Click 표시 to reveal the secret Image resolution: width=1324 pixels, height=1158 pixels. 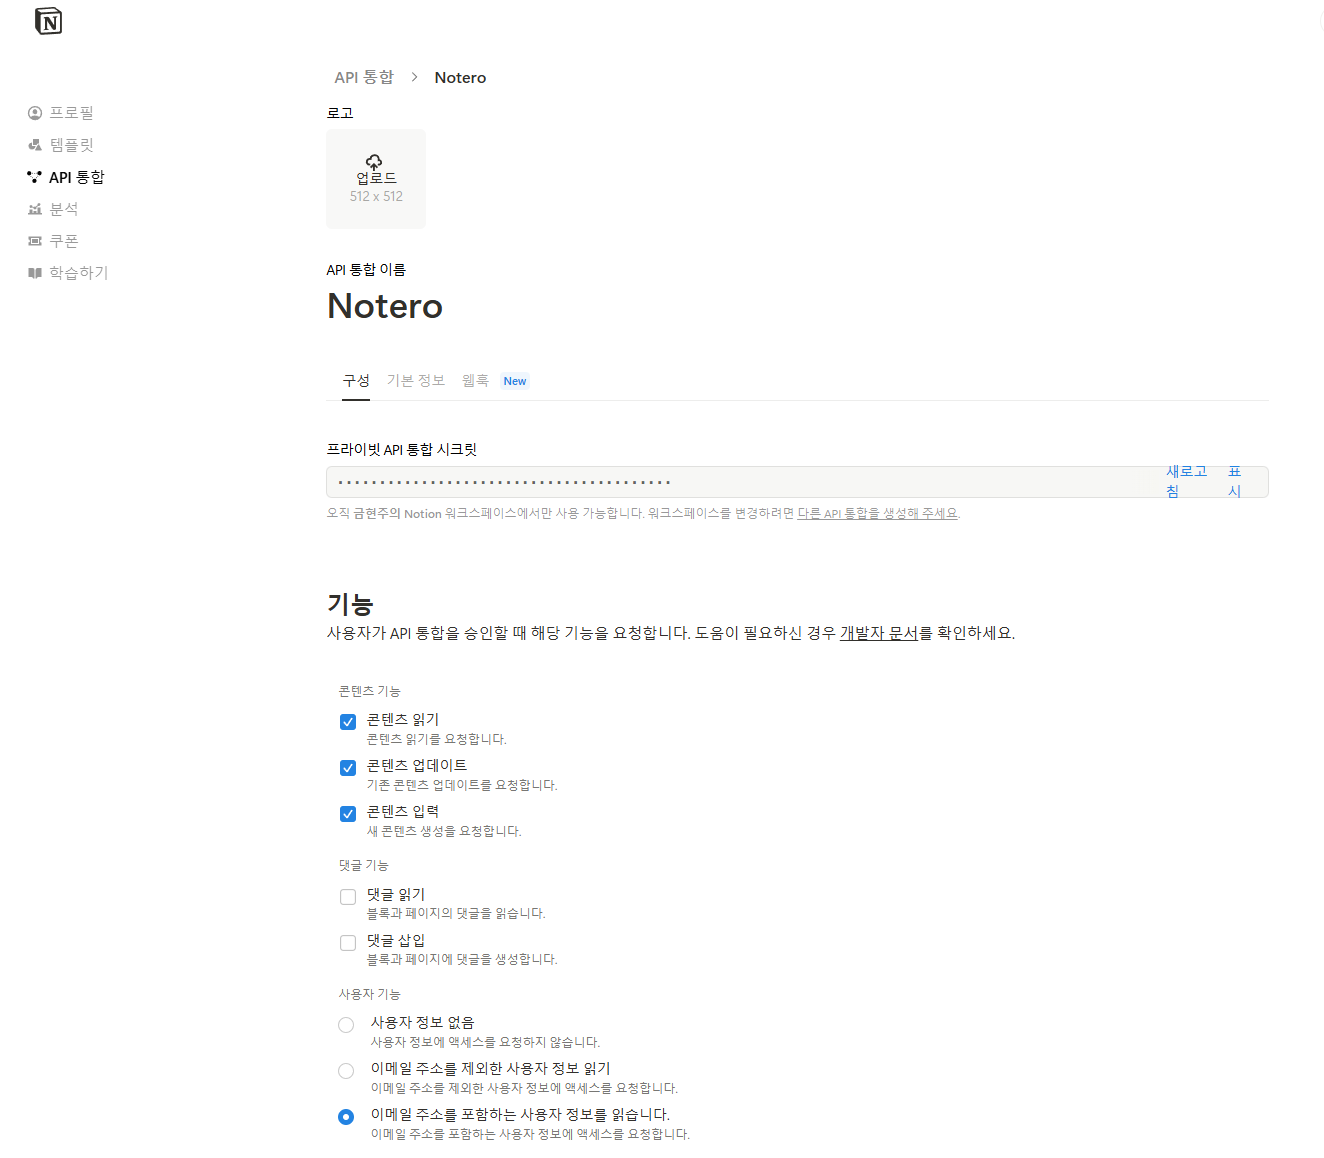[1235, 481]
